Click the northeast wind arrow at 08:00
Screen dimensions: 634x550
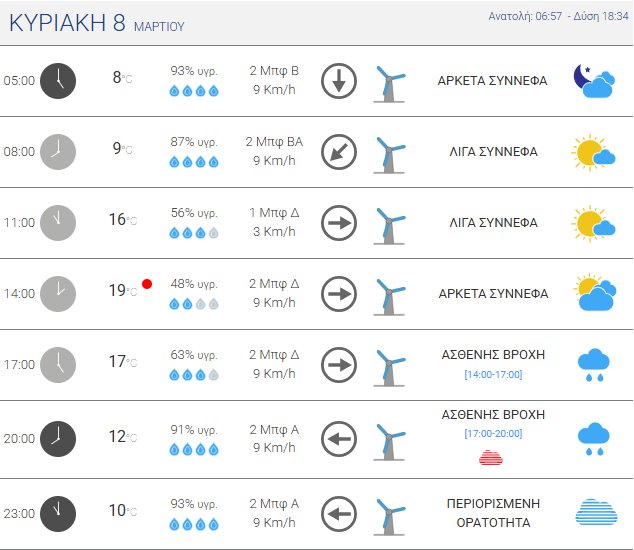pyautogui.click(x=339, y=152)
